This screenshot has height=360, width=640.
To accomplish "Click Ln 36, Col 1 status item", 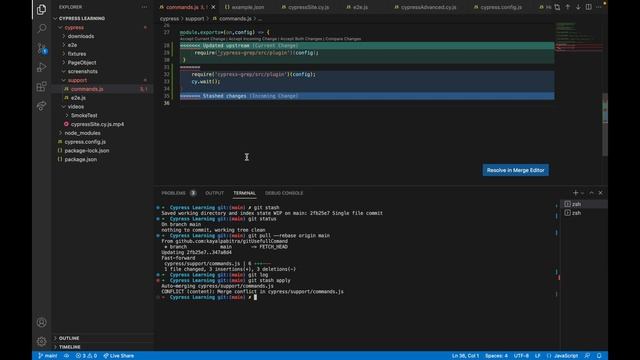I will click(x=465, y=356).
